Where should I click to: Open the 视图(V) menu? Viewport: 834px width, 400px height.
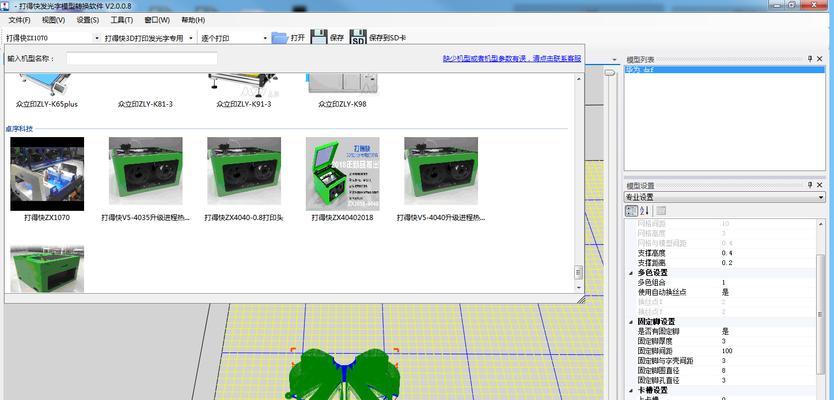tap(53, 20)
